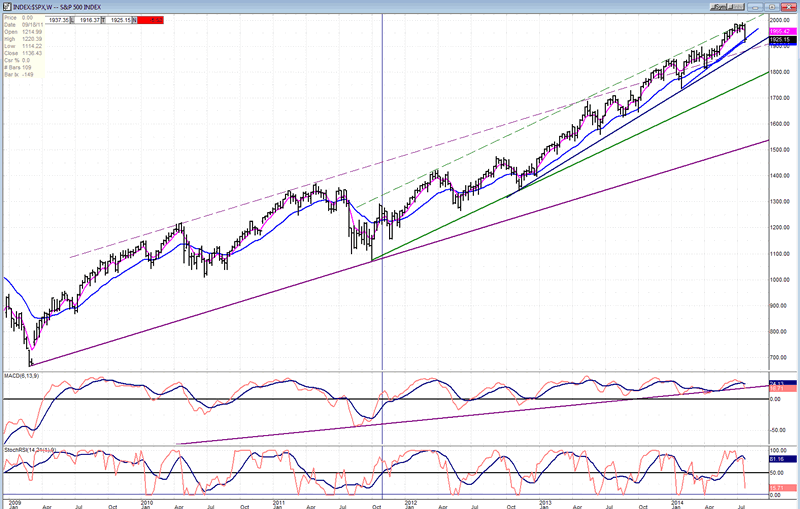Click the red net change cell
800x509 pixels.
point(151,20)
